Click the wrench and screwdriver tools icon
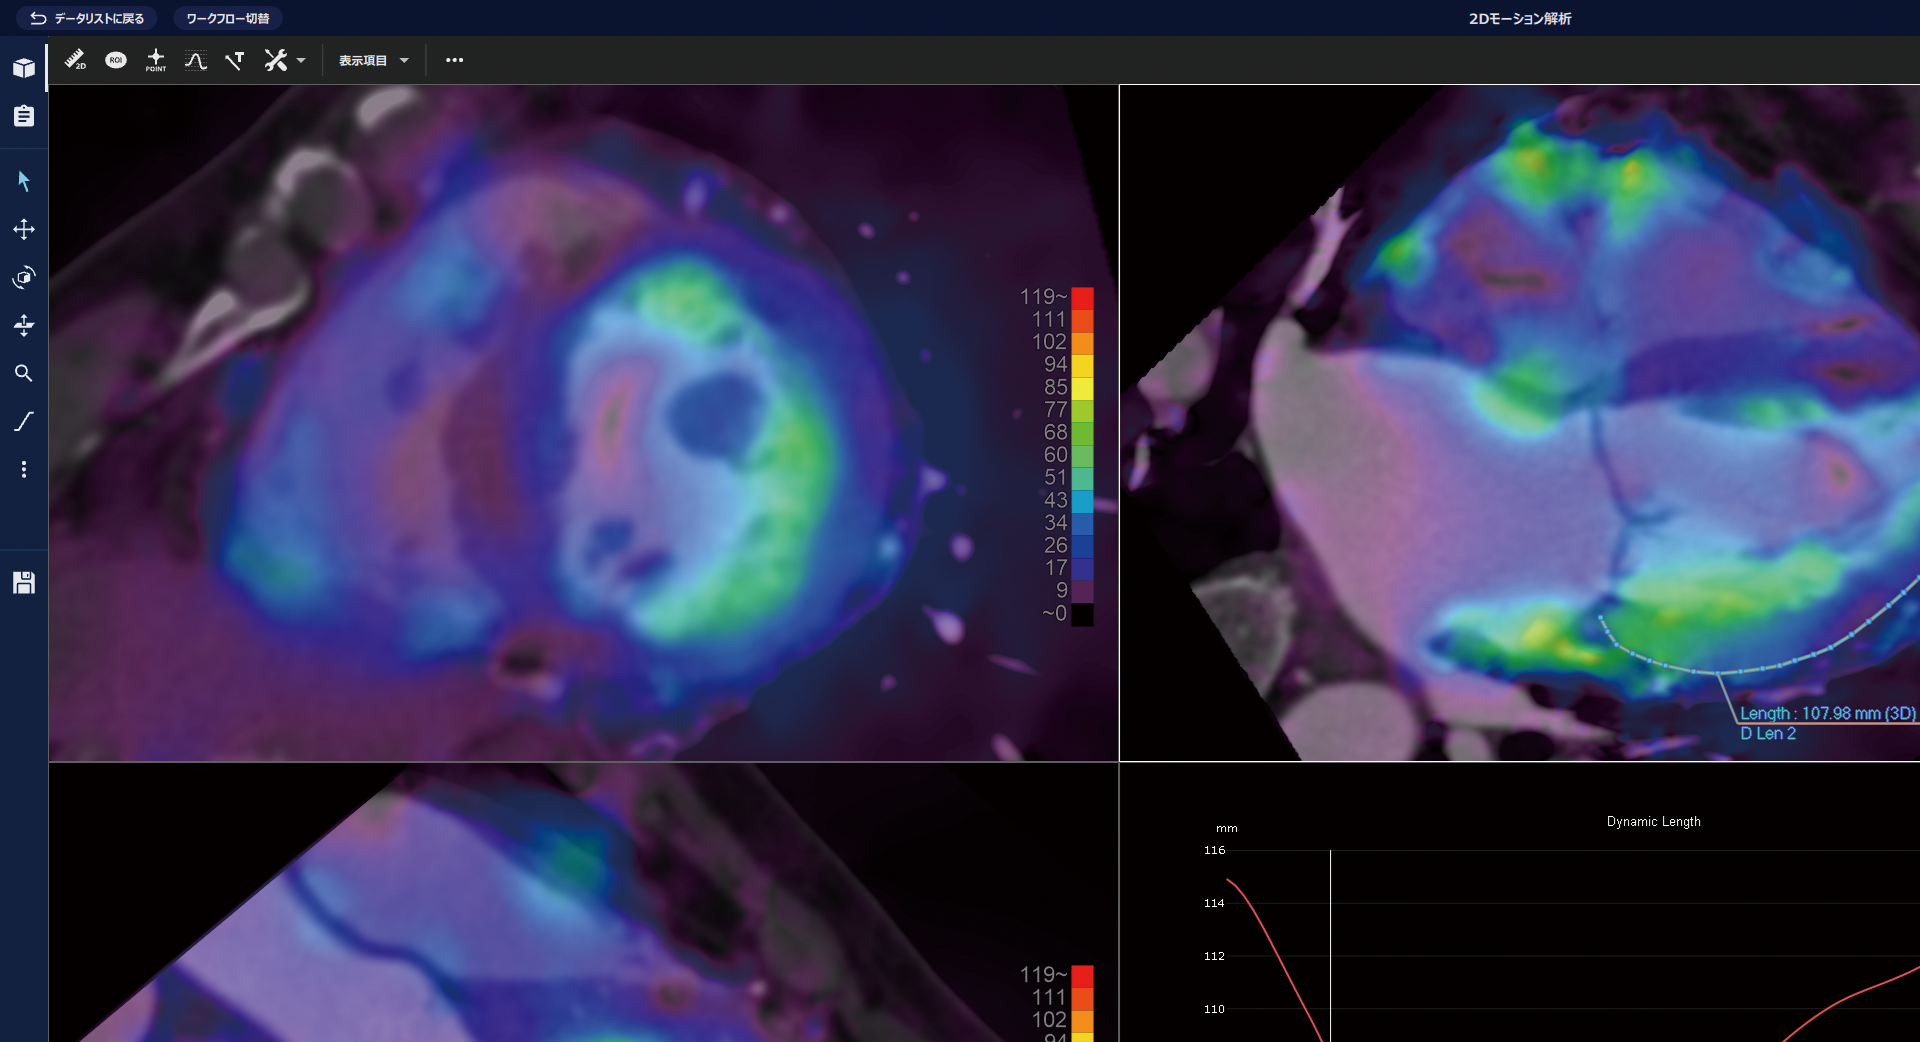The image size is (1920, 1042). [275, 60]
